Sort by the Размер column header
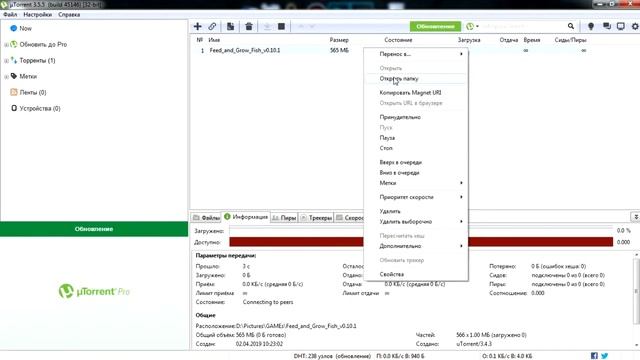This screenshot has height=360, width=640. [339, 40]
